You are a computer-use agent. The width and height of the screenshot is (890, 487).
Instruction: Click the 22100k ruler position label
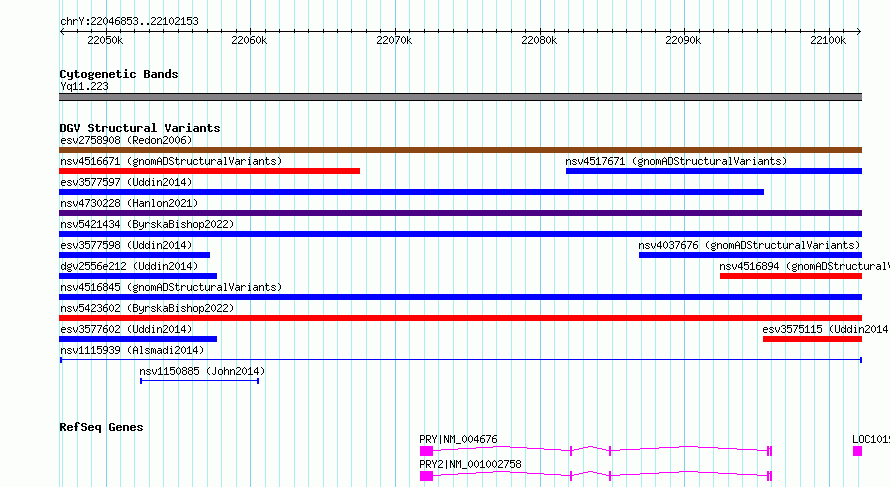coord(828,40)
